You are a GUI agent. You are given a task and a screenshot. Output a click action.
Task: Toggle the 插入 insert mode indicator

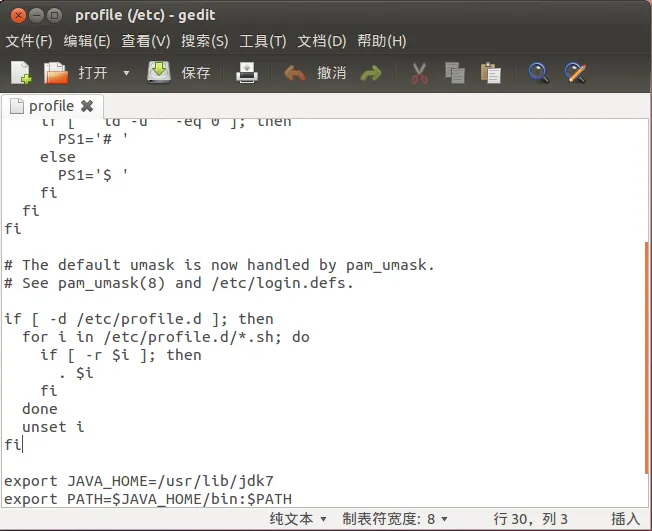625,519
